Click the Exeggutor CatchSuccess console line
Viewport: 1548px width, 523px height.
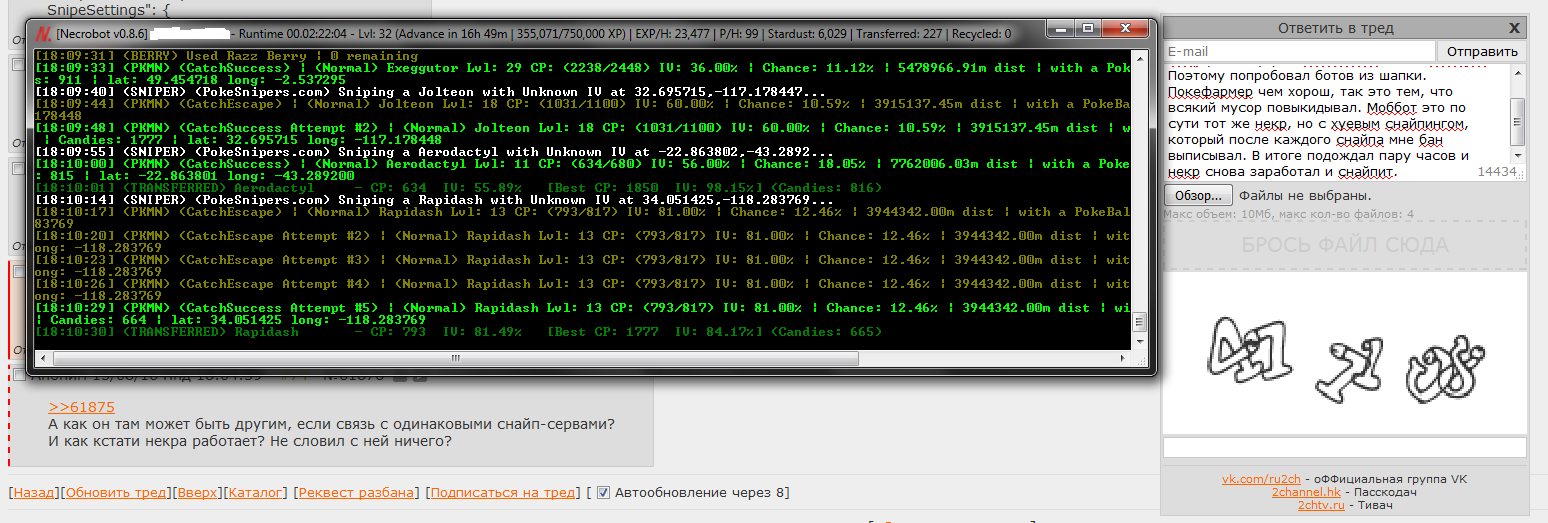pyautogui.click(x=582, y=74)
